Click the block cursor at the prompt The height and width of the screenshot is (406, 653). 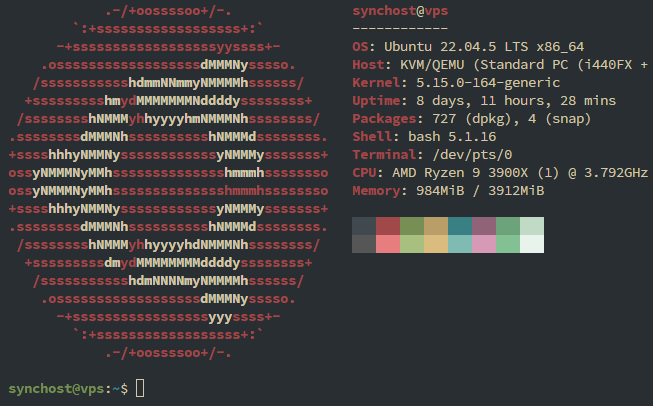point(140,388)
